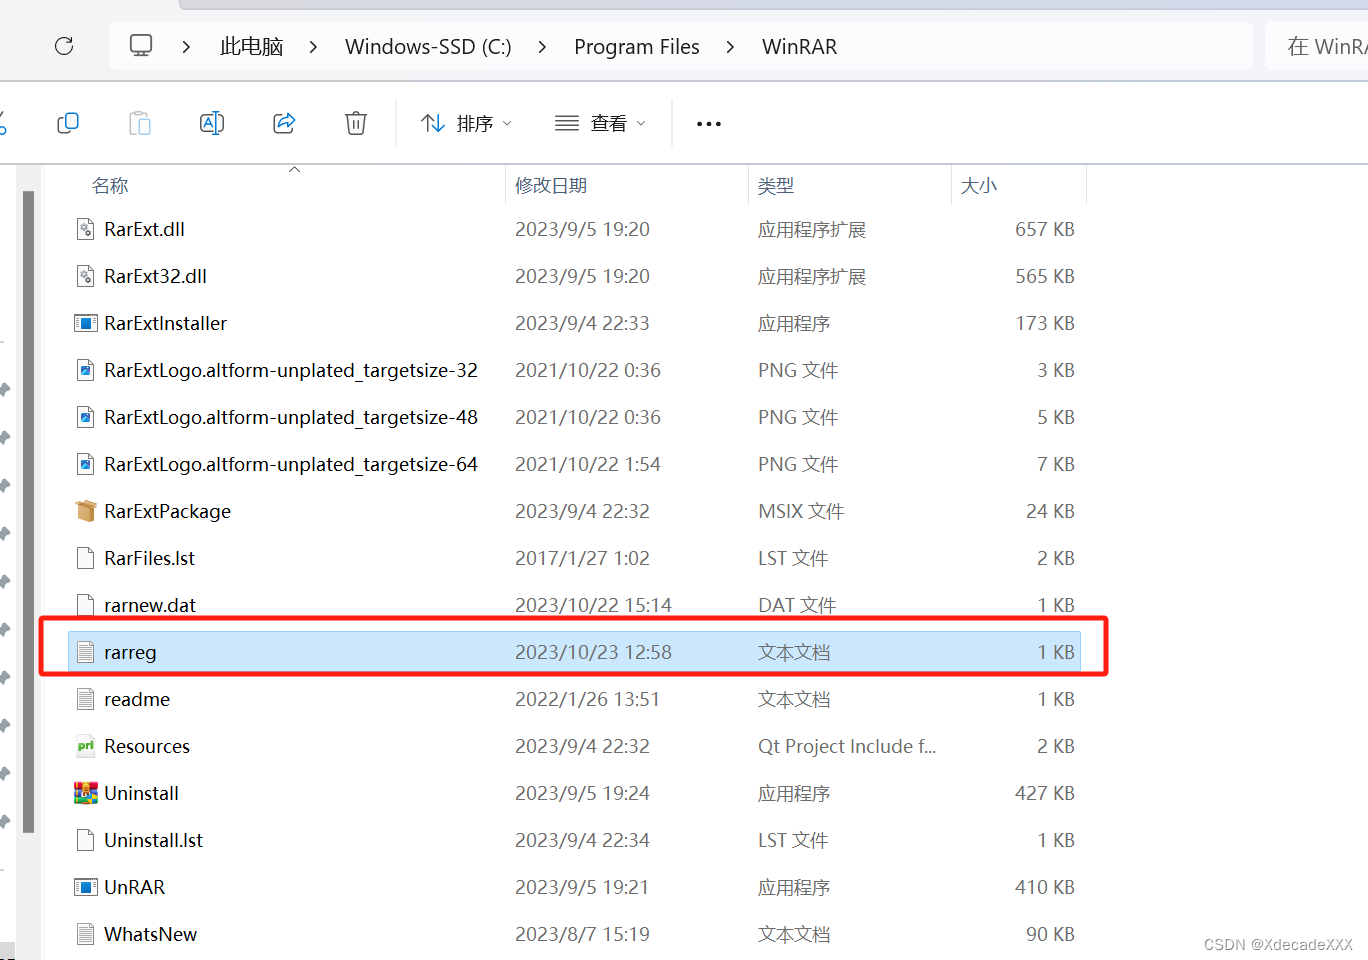1368x960 pixels.
Task: Select file name RarExtPackage
Action: point(167,511)
